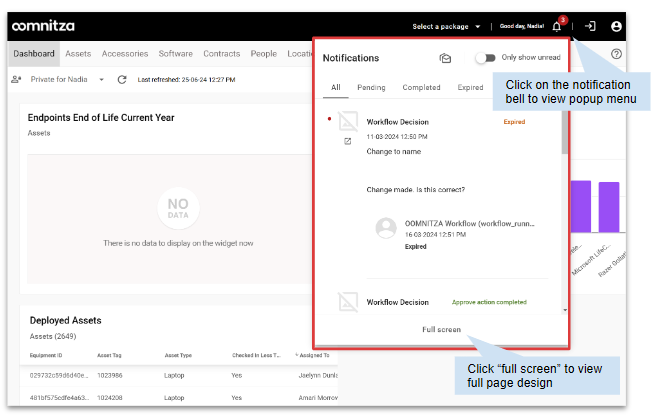Sort by Assigned To column header
The height and width of the screenshot is (416, 660).
tap(312, 355)
